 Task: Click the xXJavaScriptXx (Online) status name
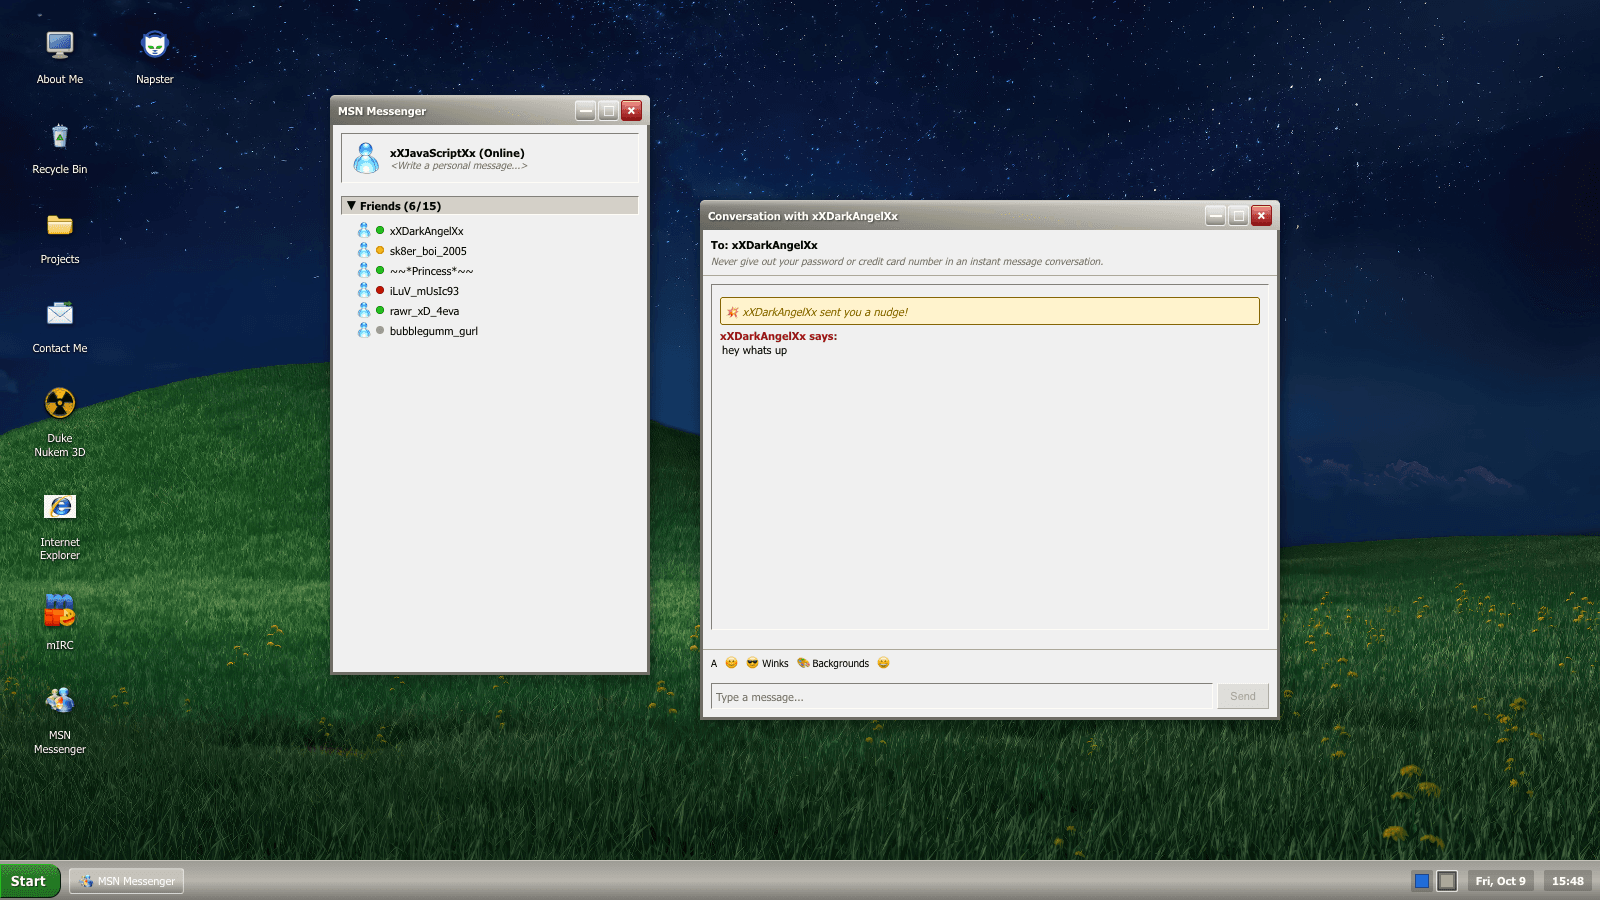pos(457,153)
